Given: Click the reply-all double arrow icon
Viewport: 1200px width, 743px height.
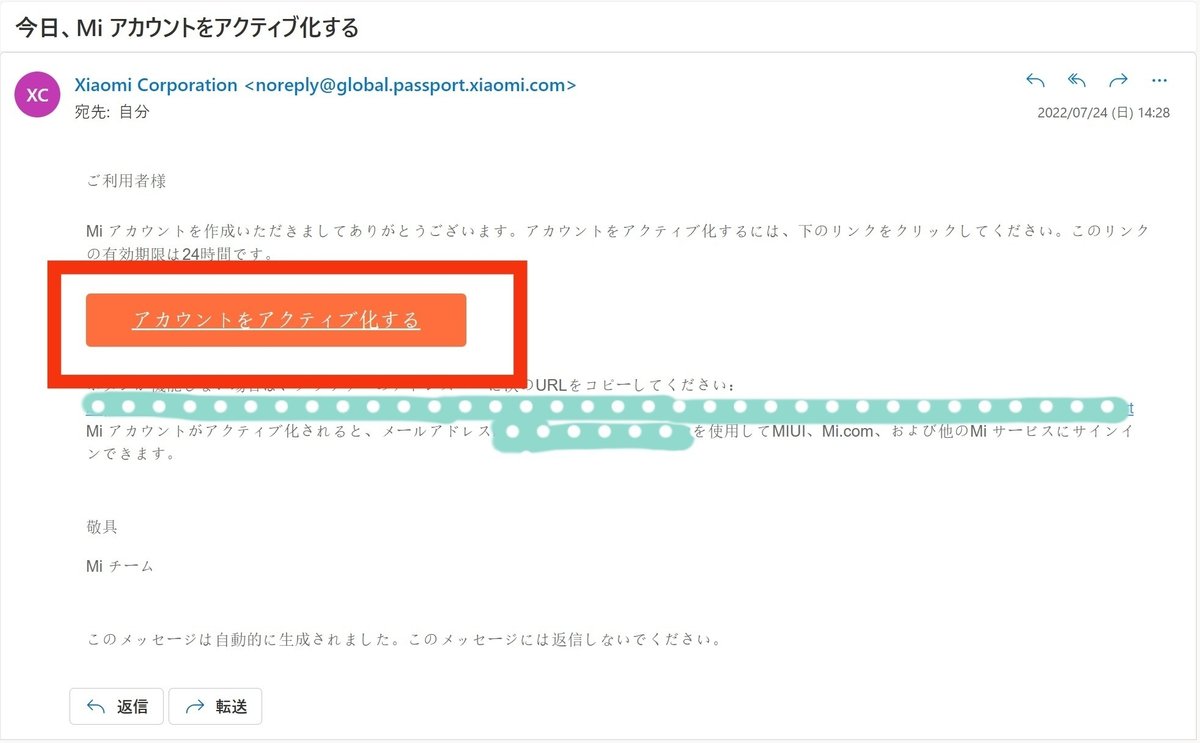Looking at the screenshot, I should [1077, 81].
